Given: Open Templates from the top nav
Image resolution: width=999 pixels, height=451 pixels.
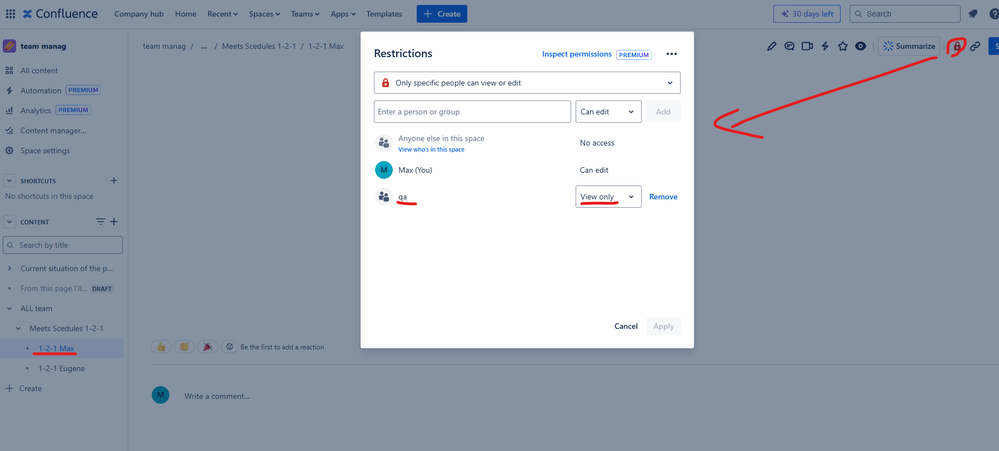Looking at the screenshot, I should tap(384, 13).
